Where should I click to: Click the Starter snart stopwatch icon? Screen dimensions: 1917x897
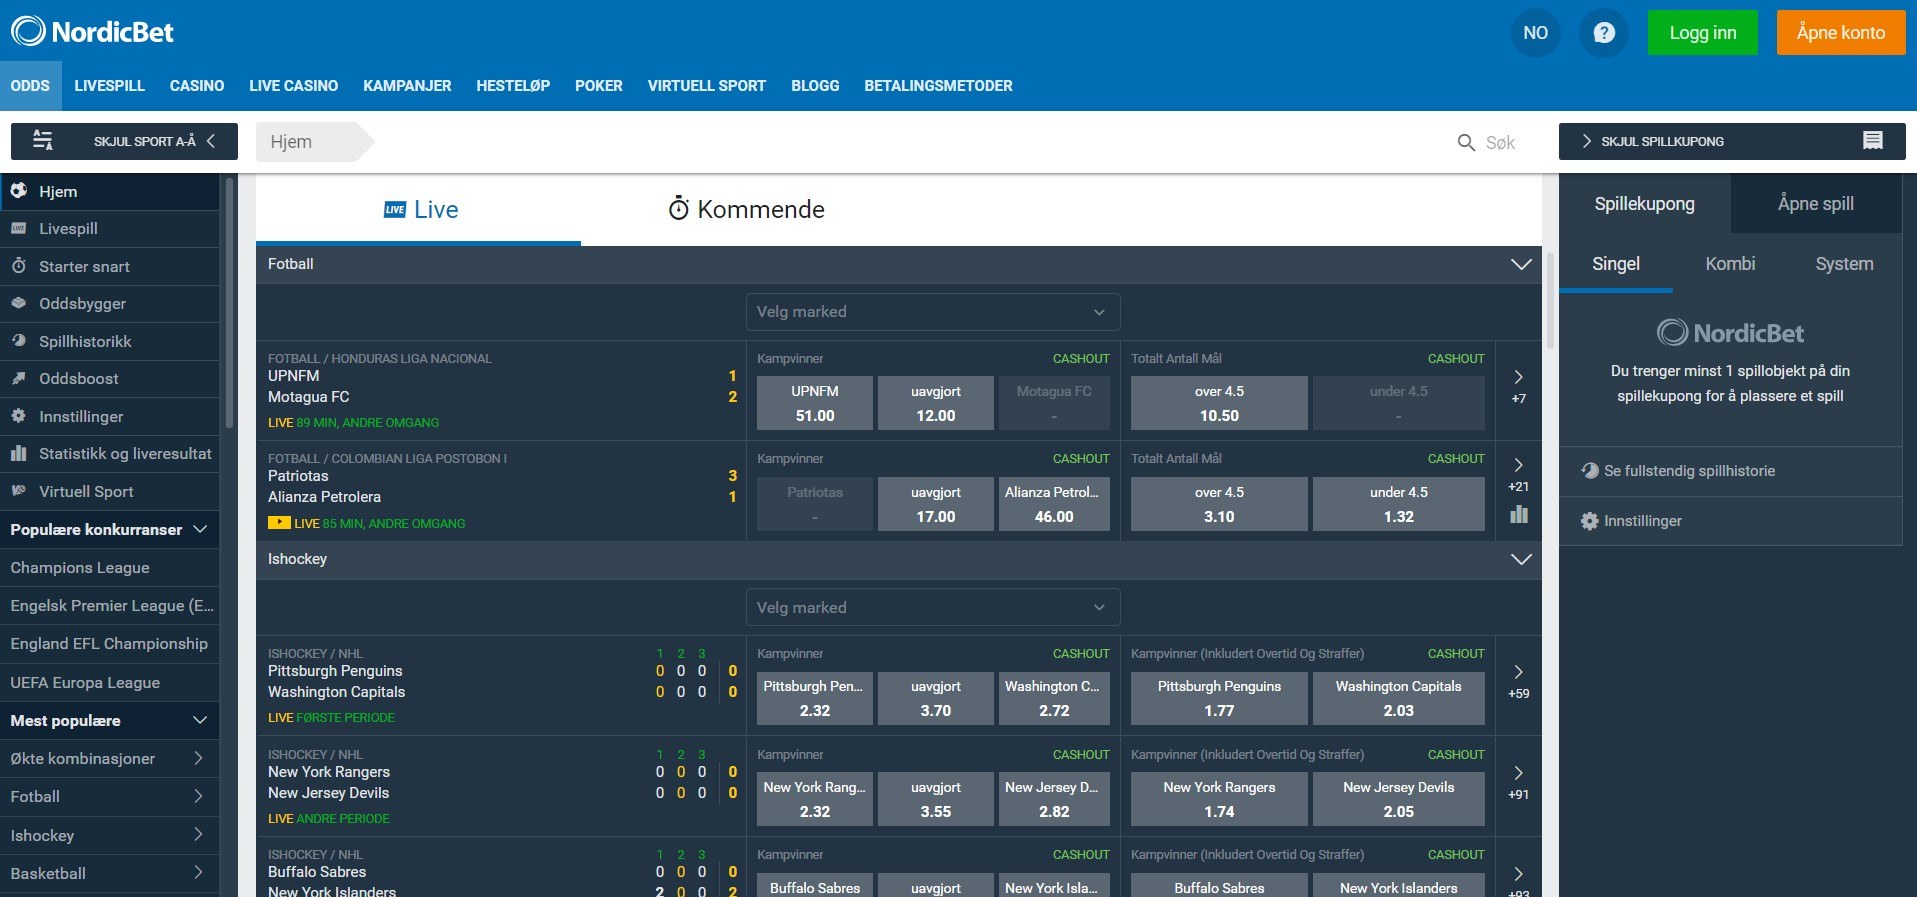tap(19, 266)
